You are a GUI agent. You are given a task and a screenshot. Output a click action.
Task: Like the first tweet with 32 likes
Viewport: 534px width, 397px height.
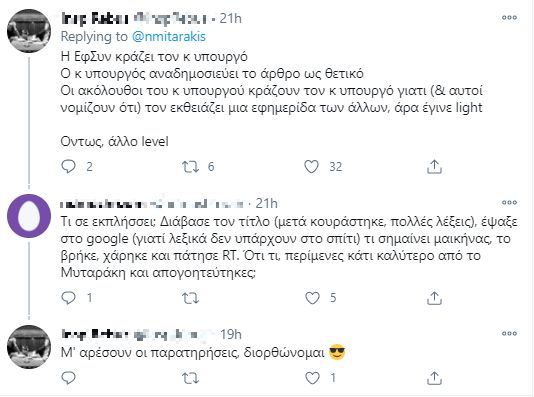pyautogui.click(x=311, y=166)
